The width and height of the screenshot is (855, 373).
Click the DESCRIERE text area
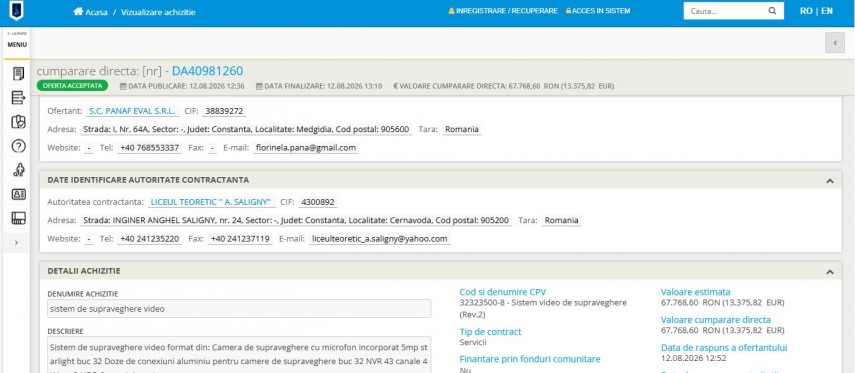click(239, 354)
